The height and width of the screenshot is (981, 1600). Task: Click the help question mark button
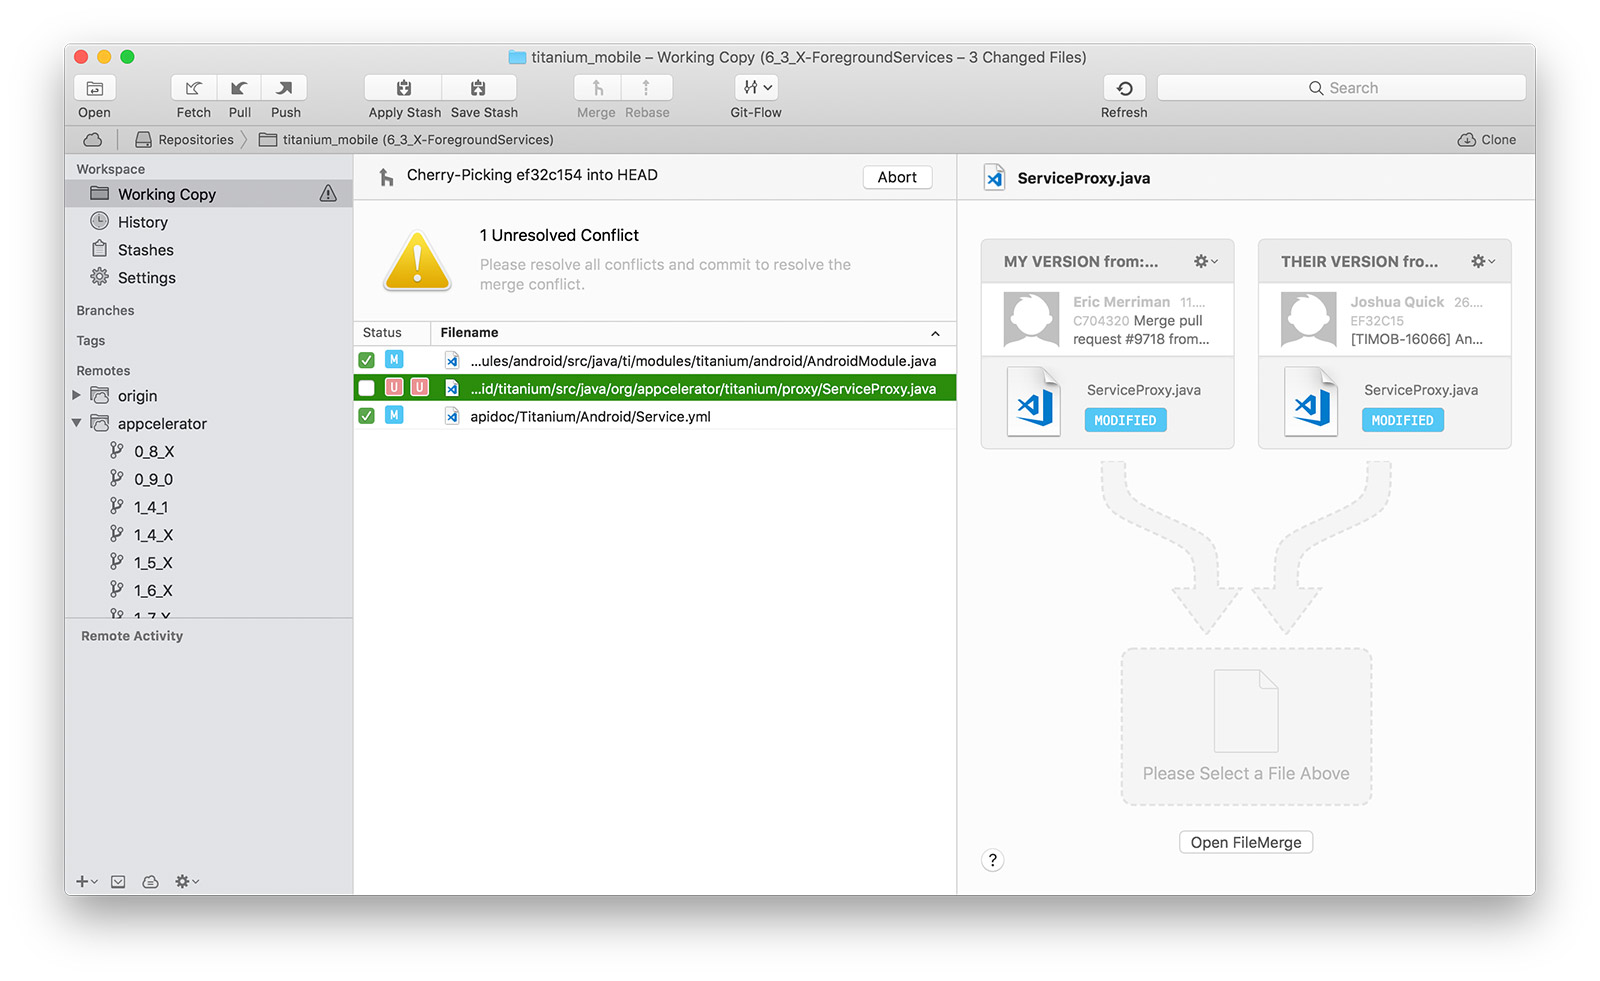click(992, 860)
